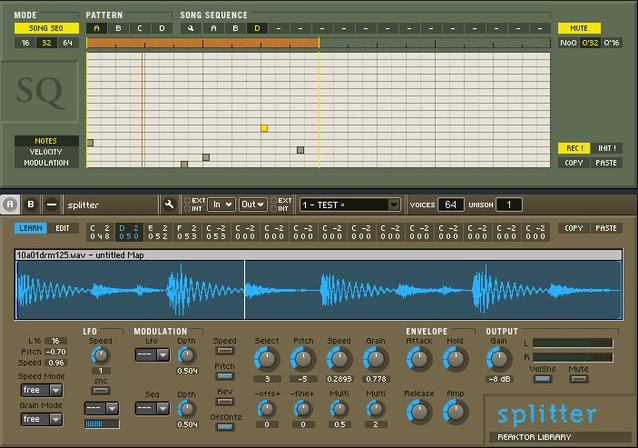Screen dimensions: 638x448
Task: Click the VOICES value field
Action: [450, 205]
